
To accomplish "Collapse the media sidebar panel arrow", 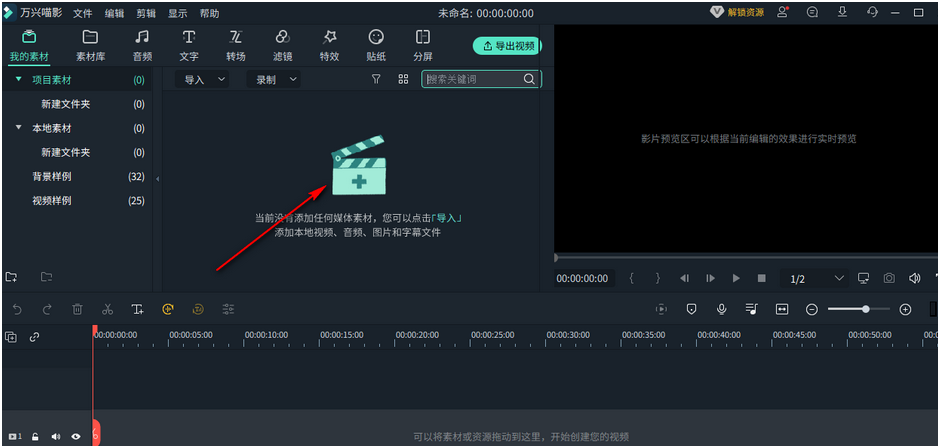I will pyautogui.click(x=157, y=178).
